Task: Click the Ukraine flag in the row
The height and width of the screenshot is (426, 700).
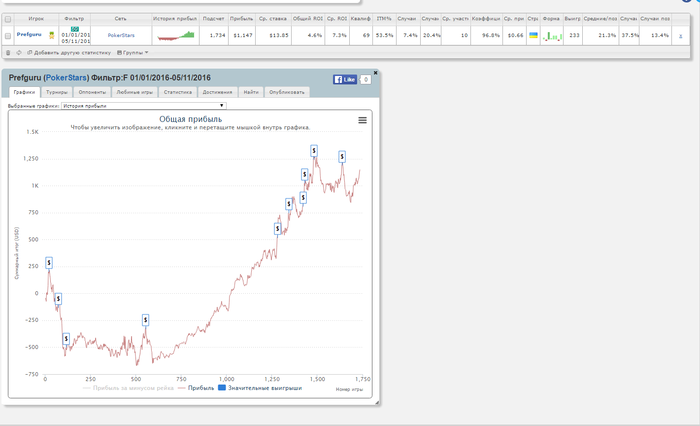Action: [533, 35]
